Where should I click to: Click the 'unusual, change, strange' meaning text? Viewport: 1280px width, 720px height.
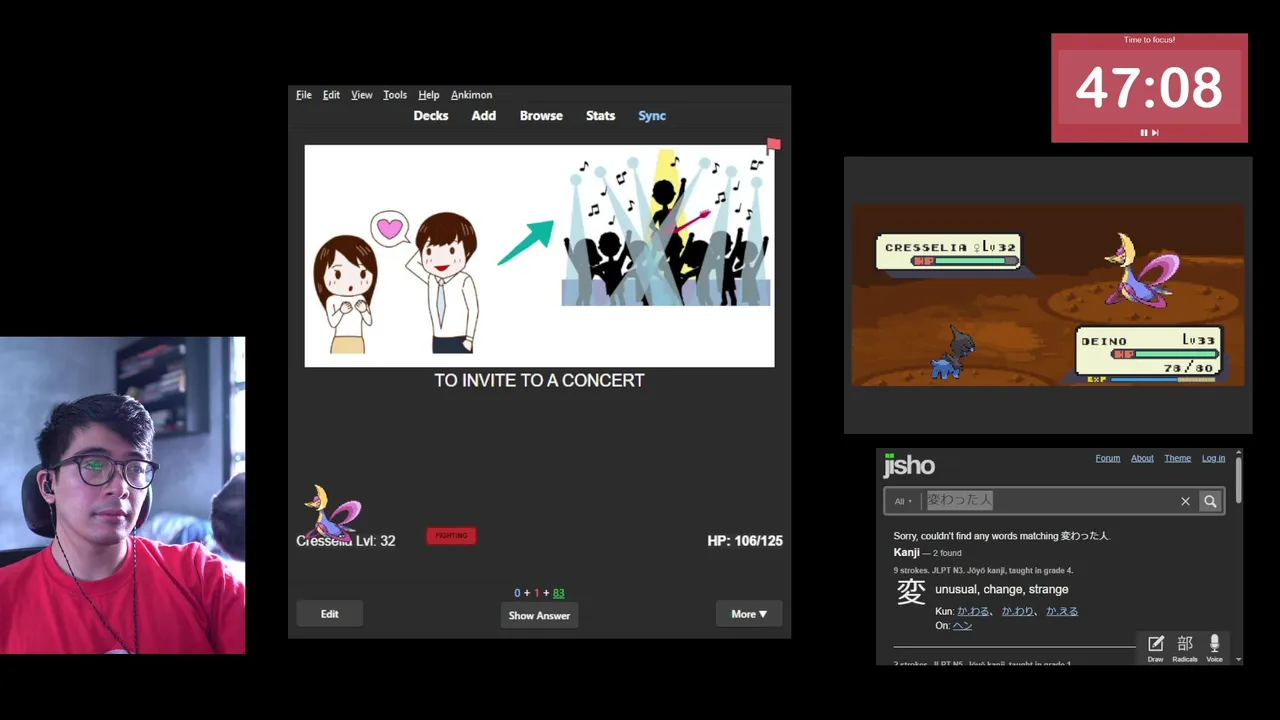[x=1001, y=589]
